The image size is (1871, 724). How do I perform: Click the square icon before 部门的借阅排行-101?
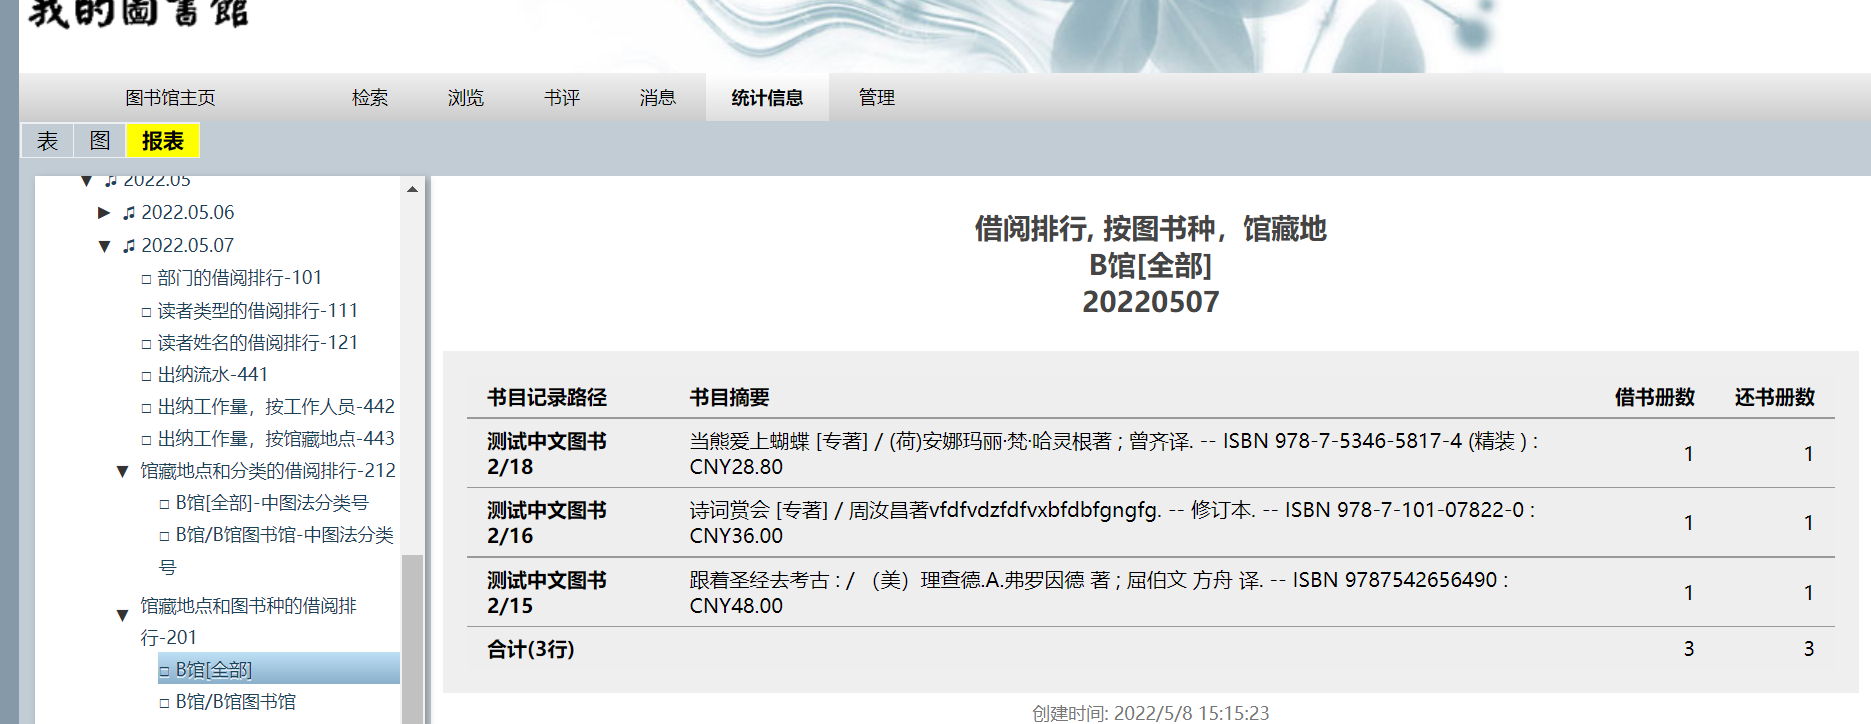(147, 280)
